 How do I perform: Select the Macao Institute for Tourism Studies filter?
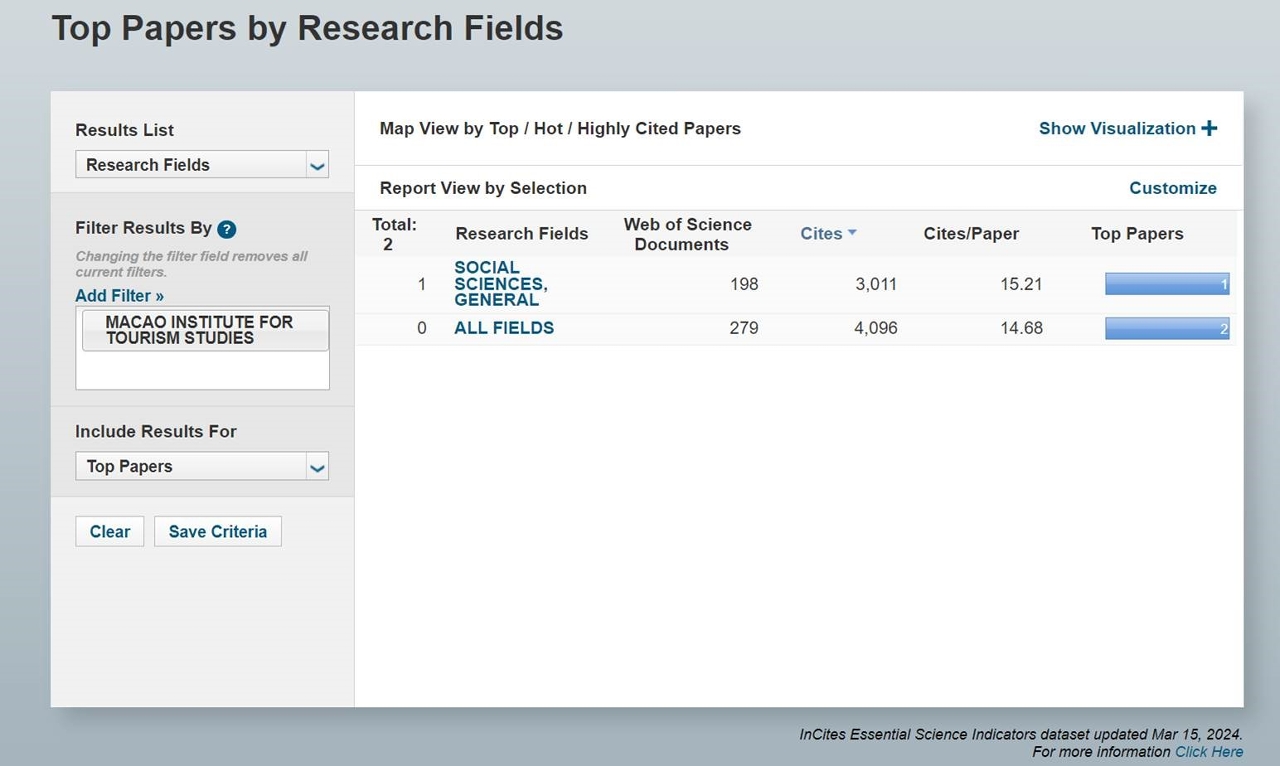tap(204, 330)
